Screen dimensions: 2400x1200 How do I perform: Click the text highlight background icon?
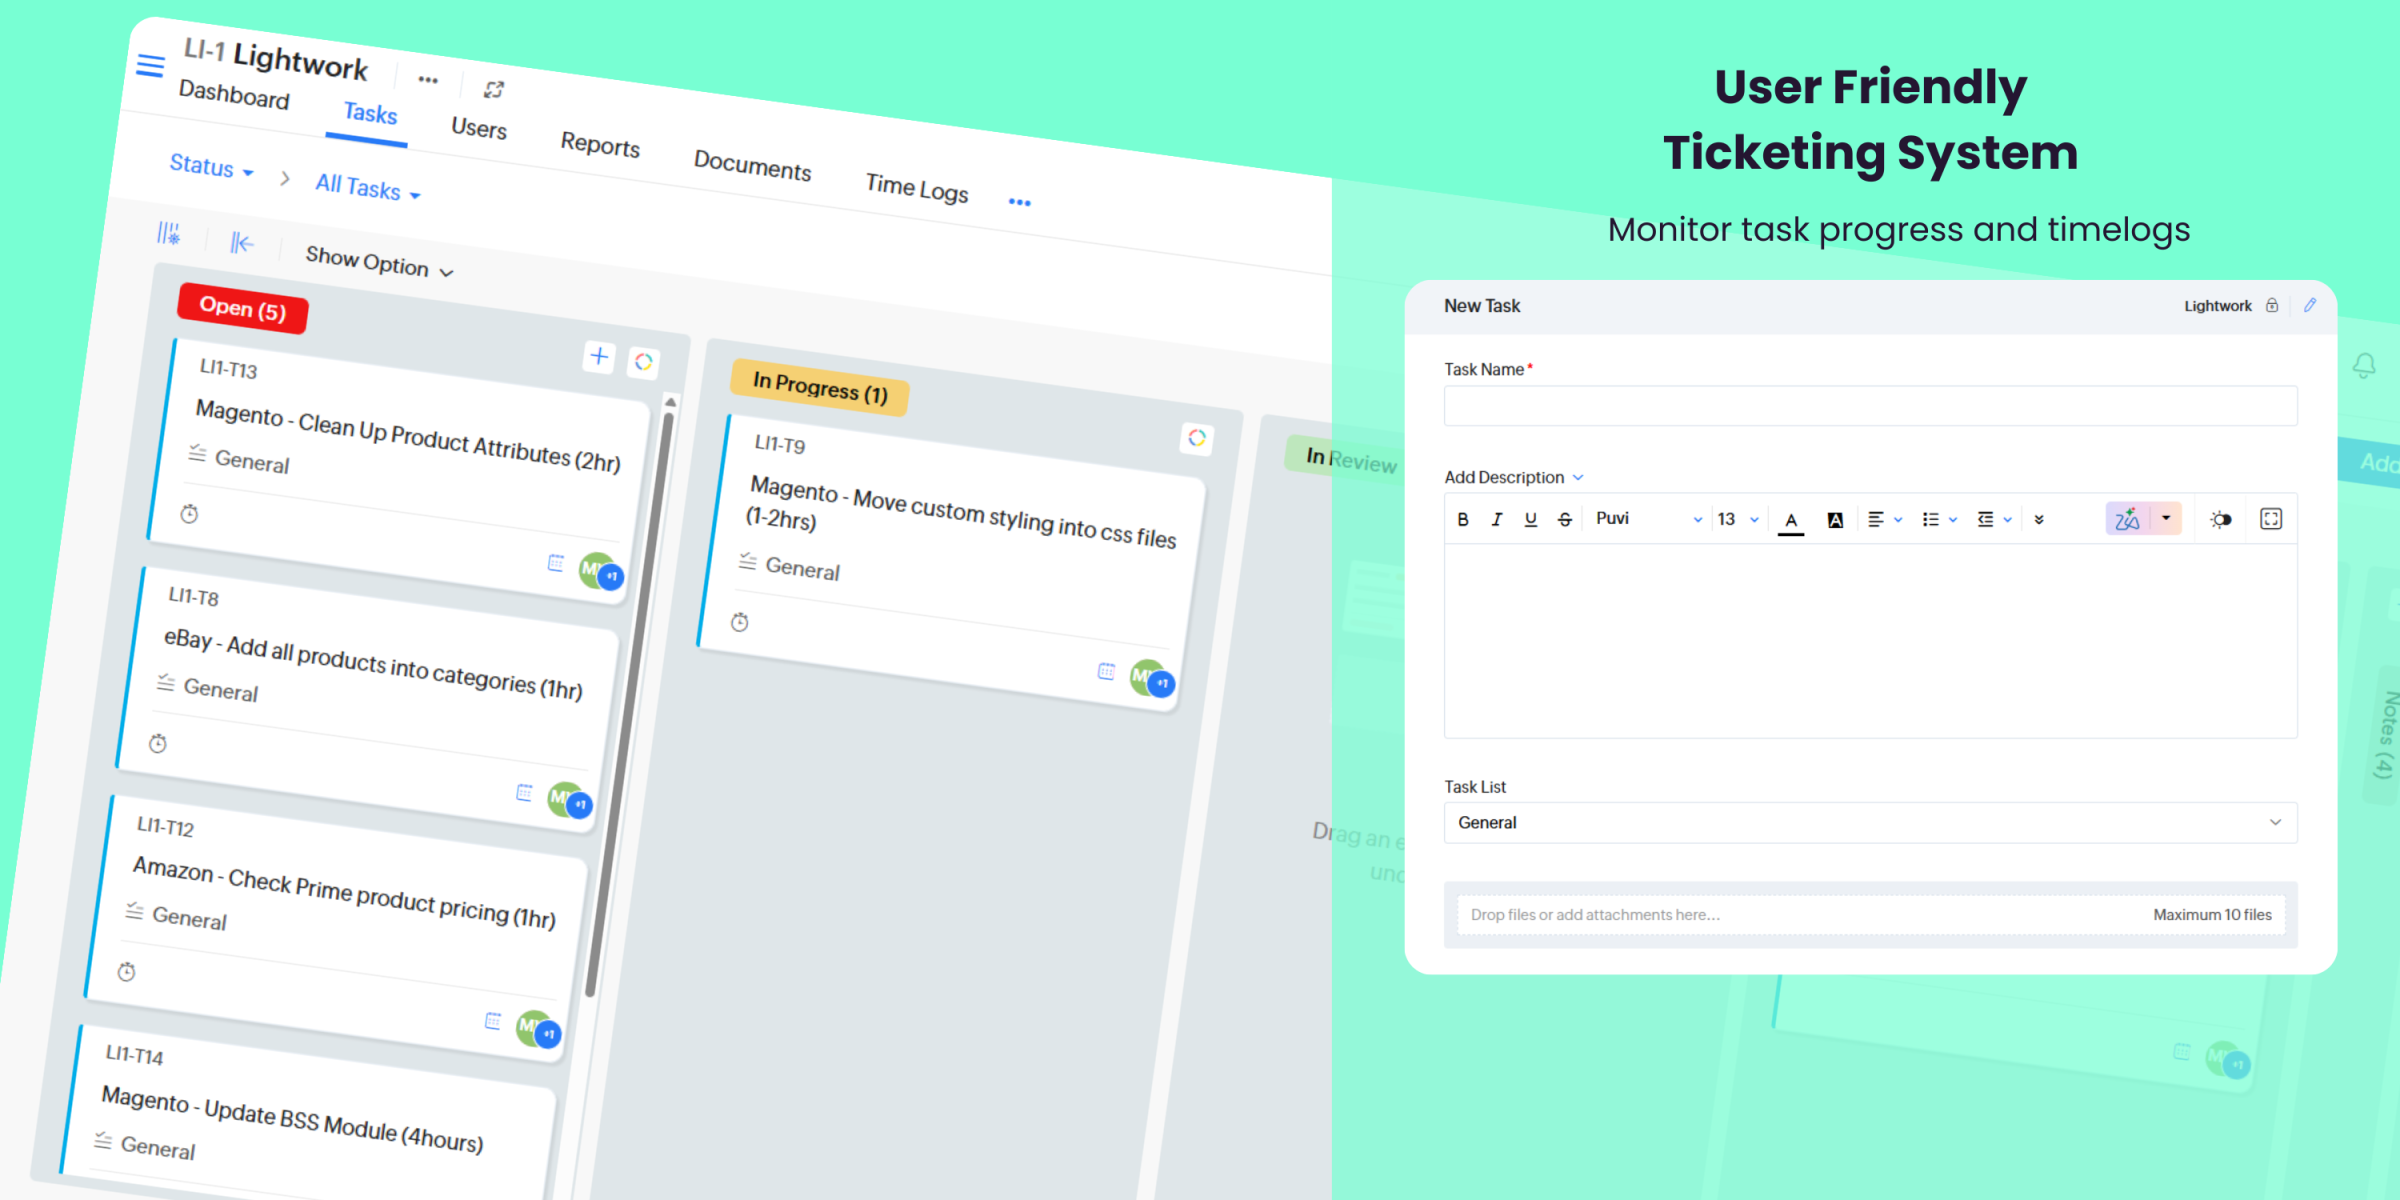(x=1835, y=519)
